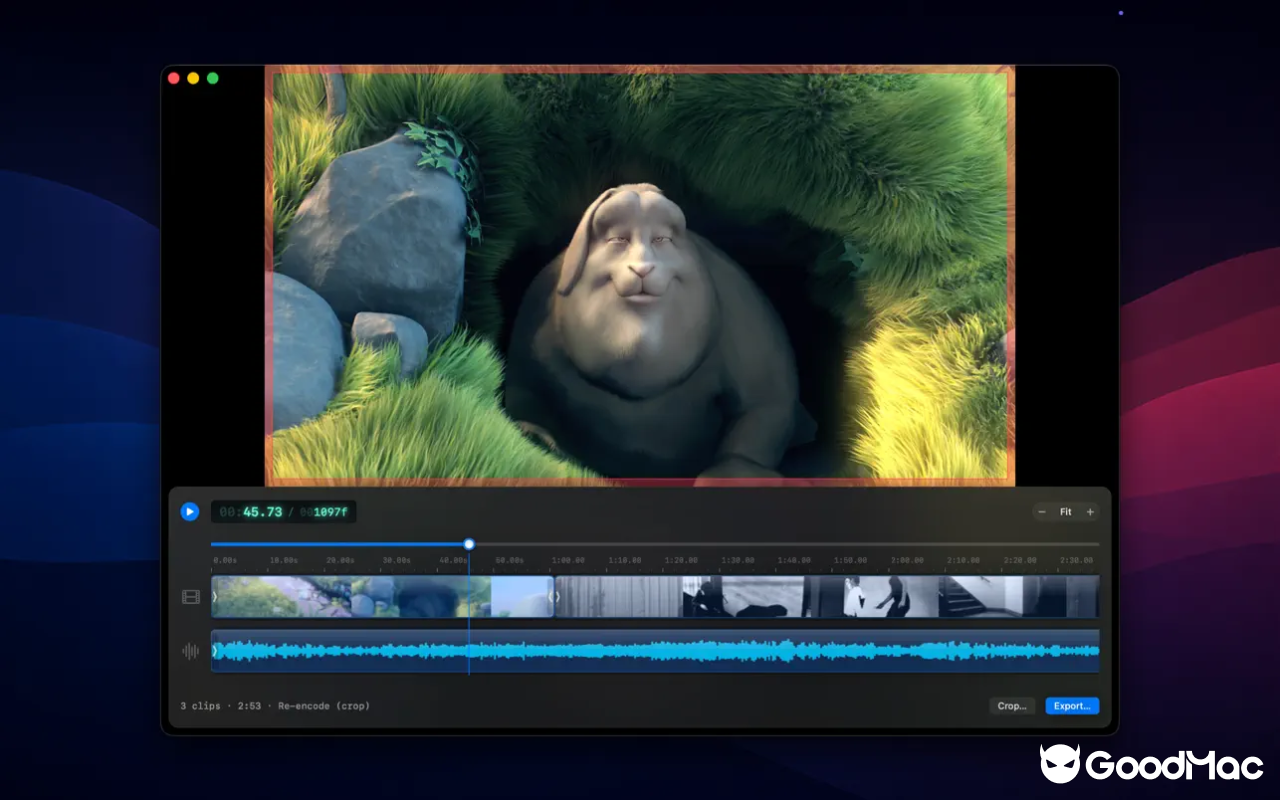Viewport: 1280px width, 800px height.
Task: Select the colorful bunny clip in the video track
Action: coord(382,597)
